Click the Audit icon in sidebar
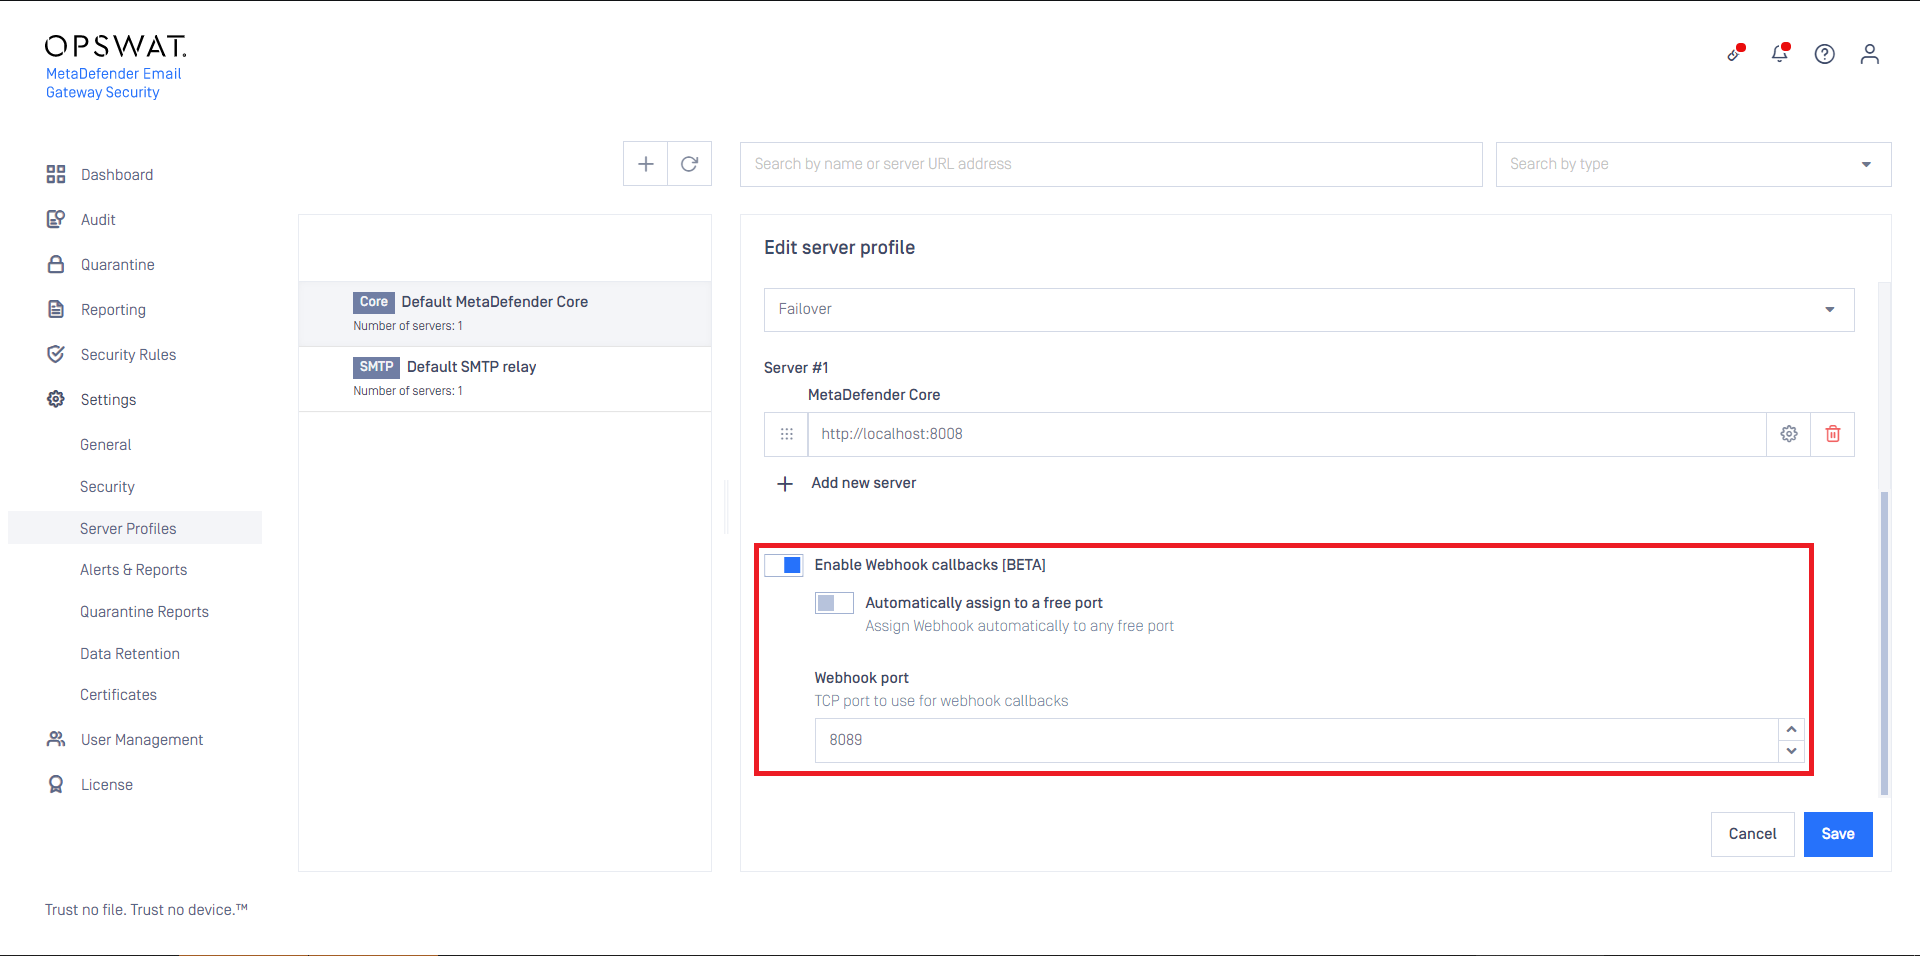Screen dimensions: 1920x956 (56, 219)
